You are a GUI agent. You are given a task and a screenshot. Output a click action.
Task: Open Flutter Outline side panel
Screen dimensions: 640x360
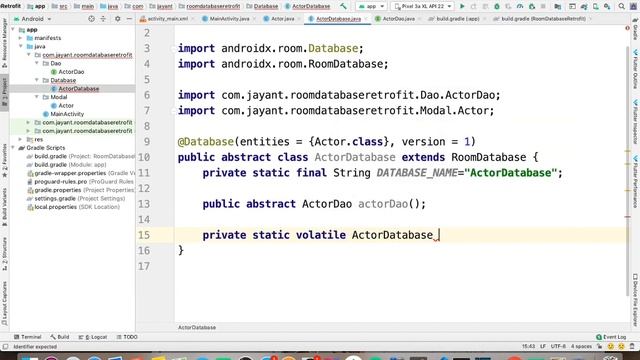point(635,69)
